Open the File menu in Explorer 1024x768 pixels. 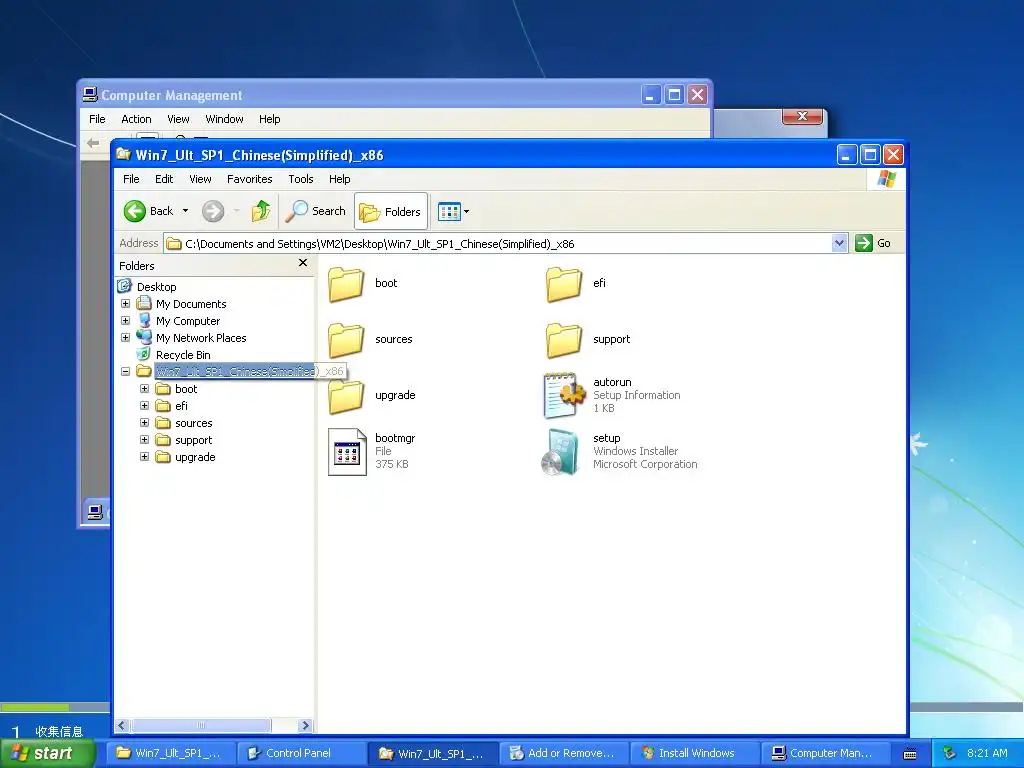(x=131, y=179)
